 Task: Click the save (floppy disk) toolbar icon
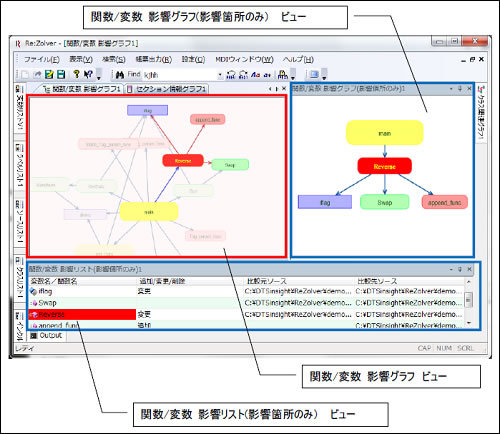click(61, 74)
